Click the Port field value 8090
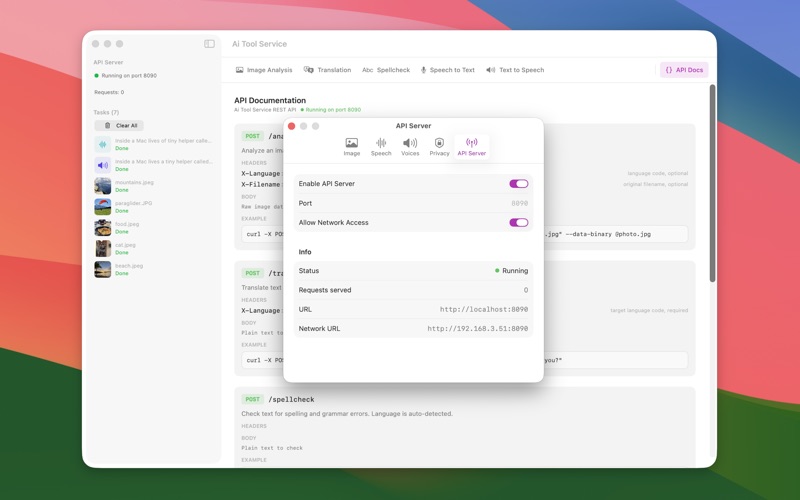The width and height of the screenshot is (800, 500). pos(519,203)
